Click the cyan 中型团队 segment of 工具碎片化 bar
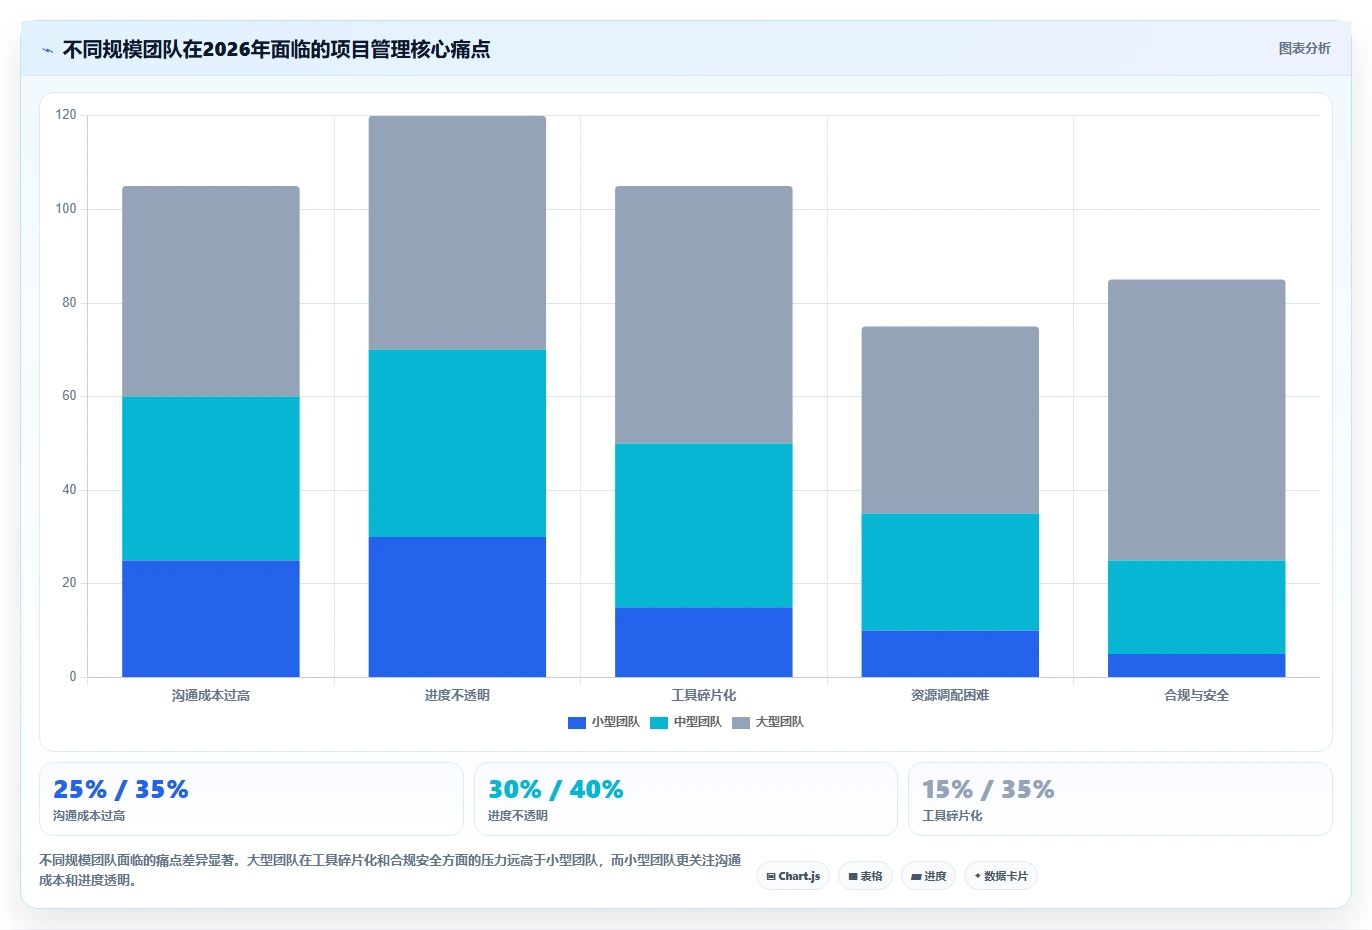 click(x=704, y=526)
